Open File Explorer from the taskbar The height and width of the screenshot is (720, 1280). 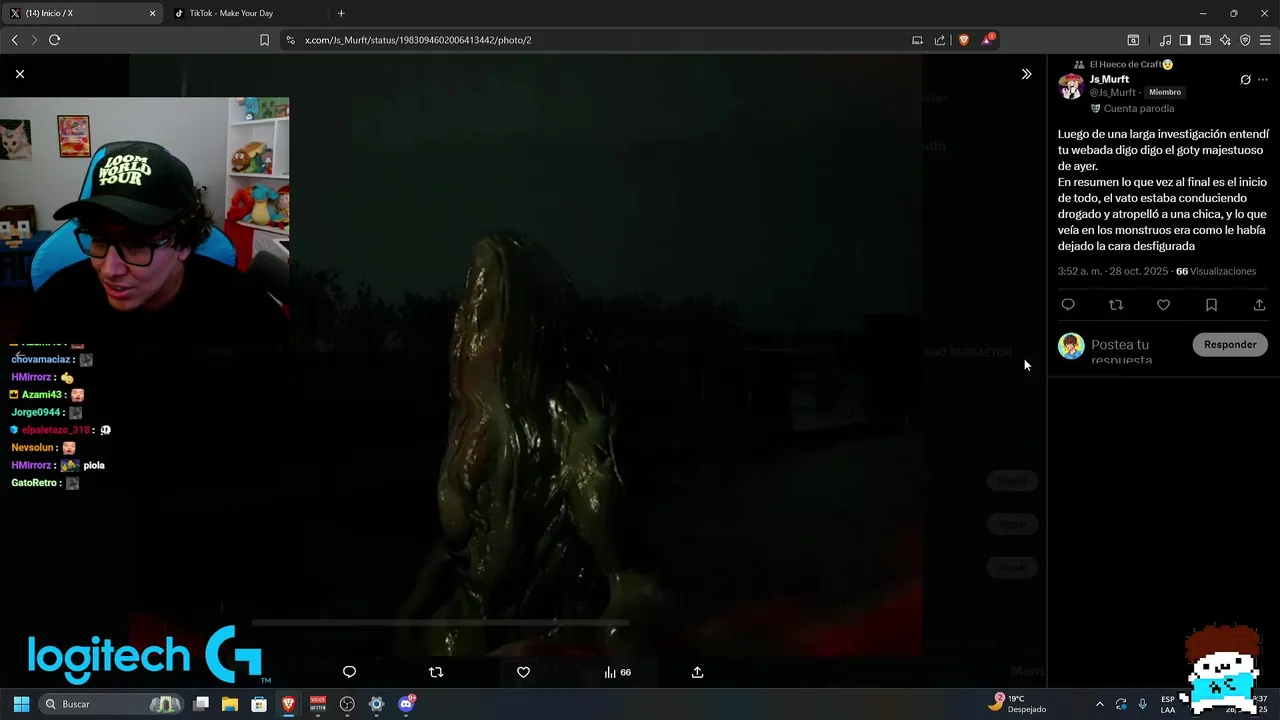pos(230,704)
